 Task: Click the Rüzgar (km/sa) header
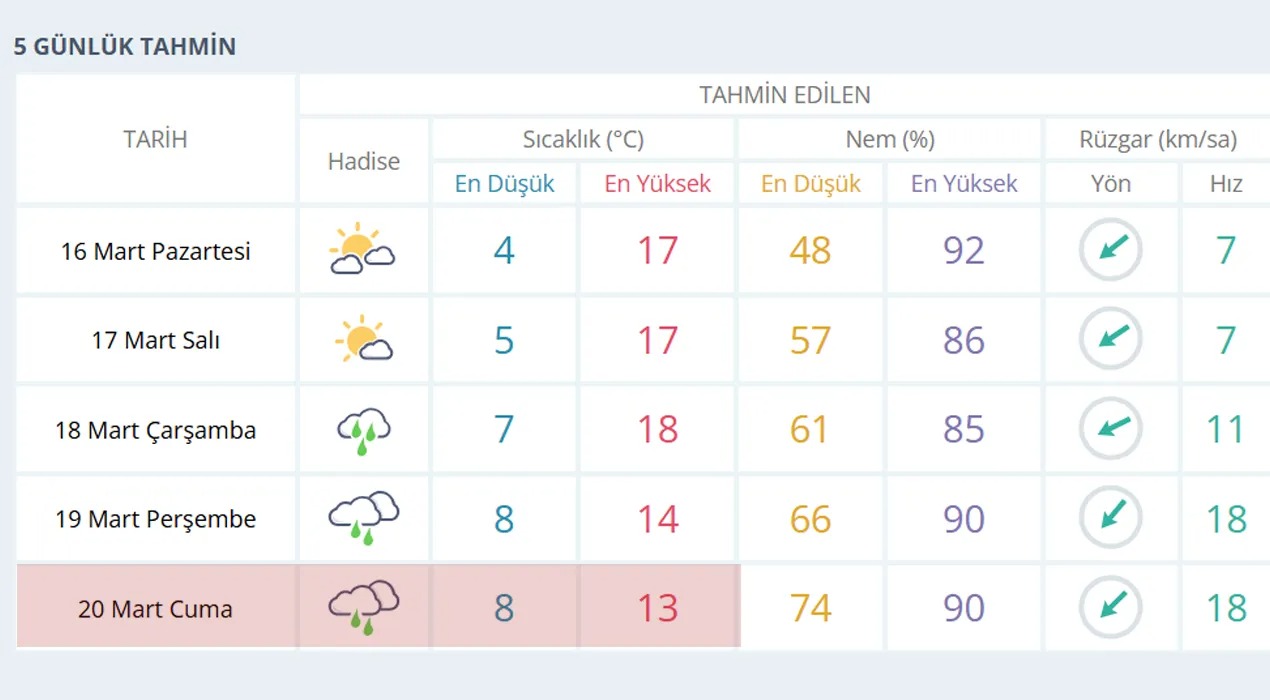(x=1157, y=139)
